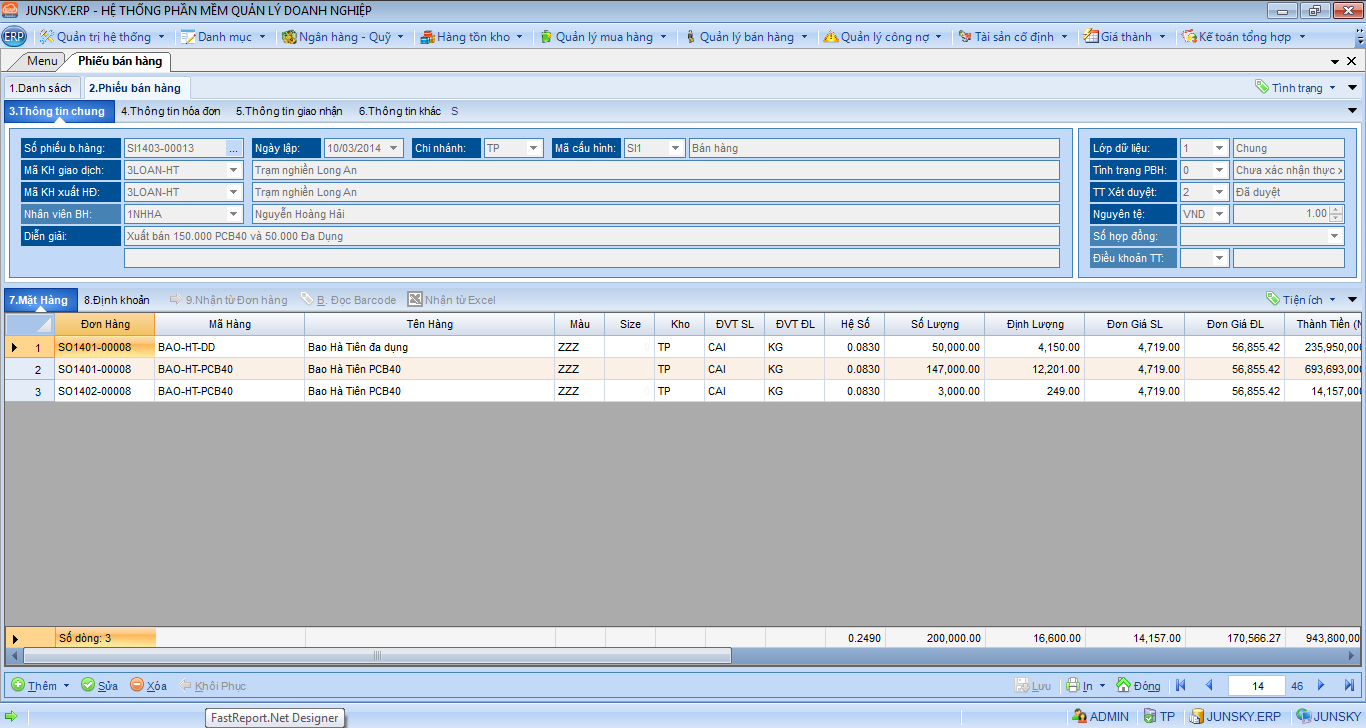Click the Thêm add icon button
1366x728 pixels.
(18, 685)
